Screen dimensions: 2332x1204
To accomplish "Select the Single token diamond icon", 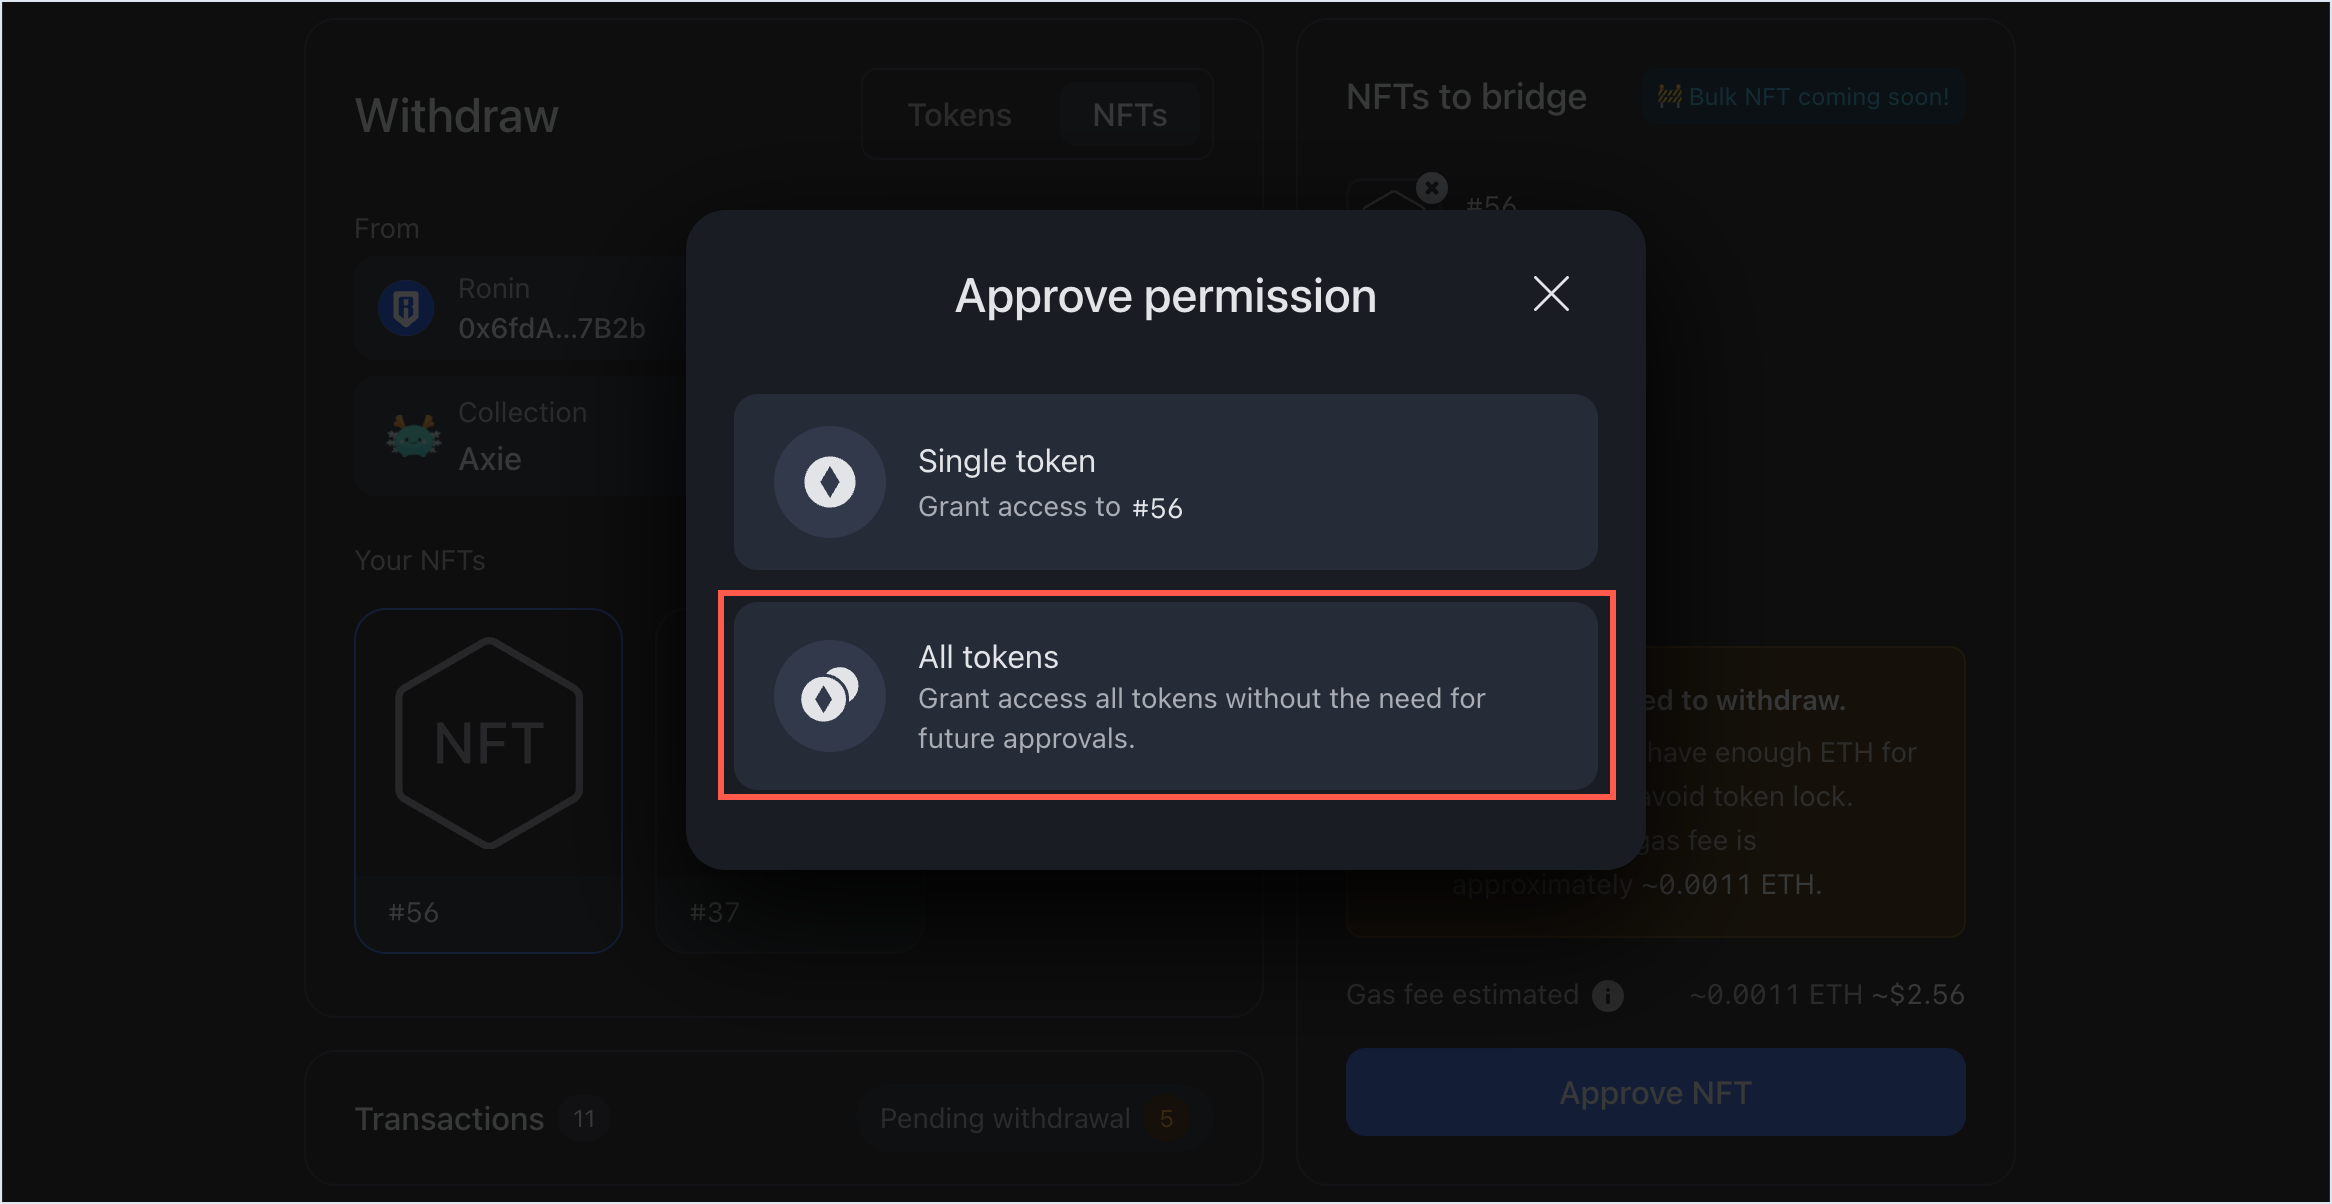I will pyautogui.click(x=828, y=482).
